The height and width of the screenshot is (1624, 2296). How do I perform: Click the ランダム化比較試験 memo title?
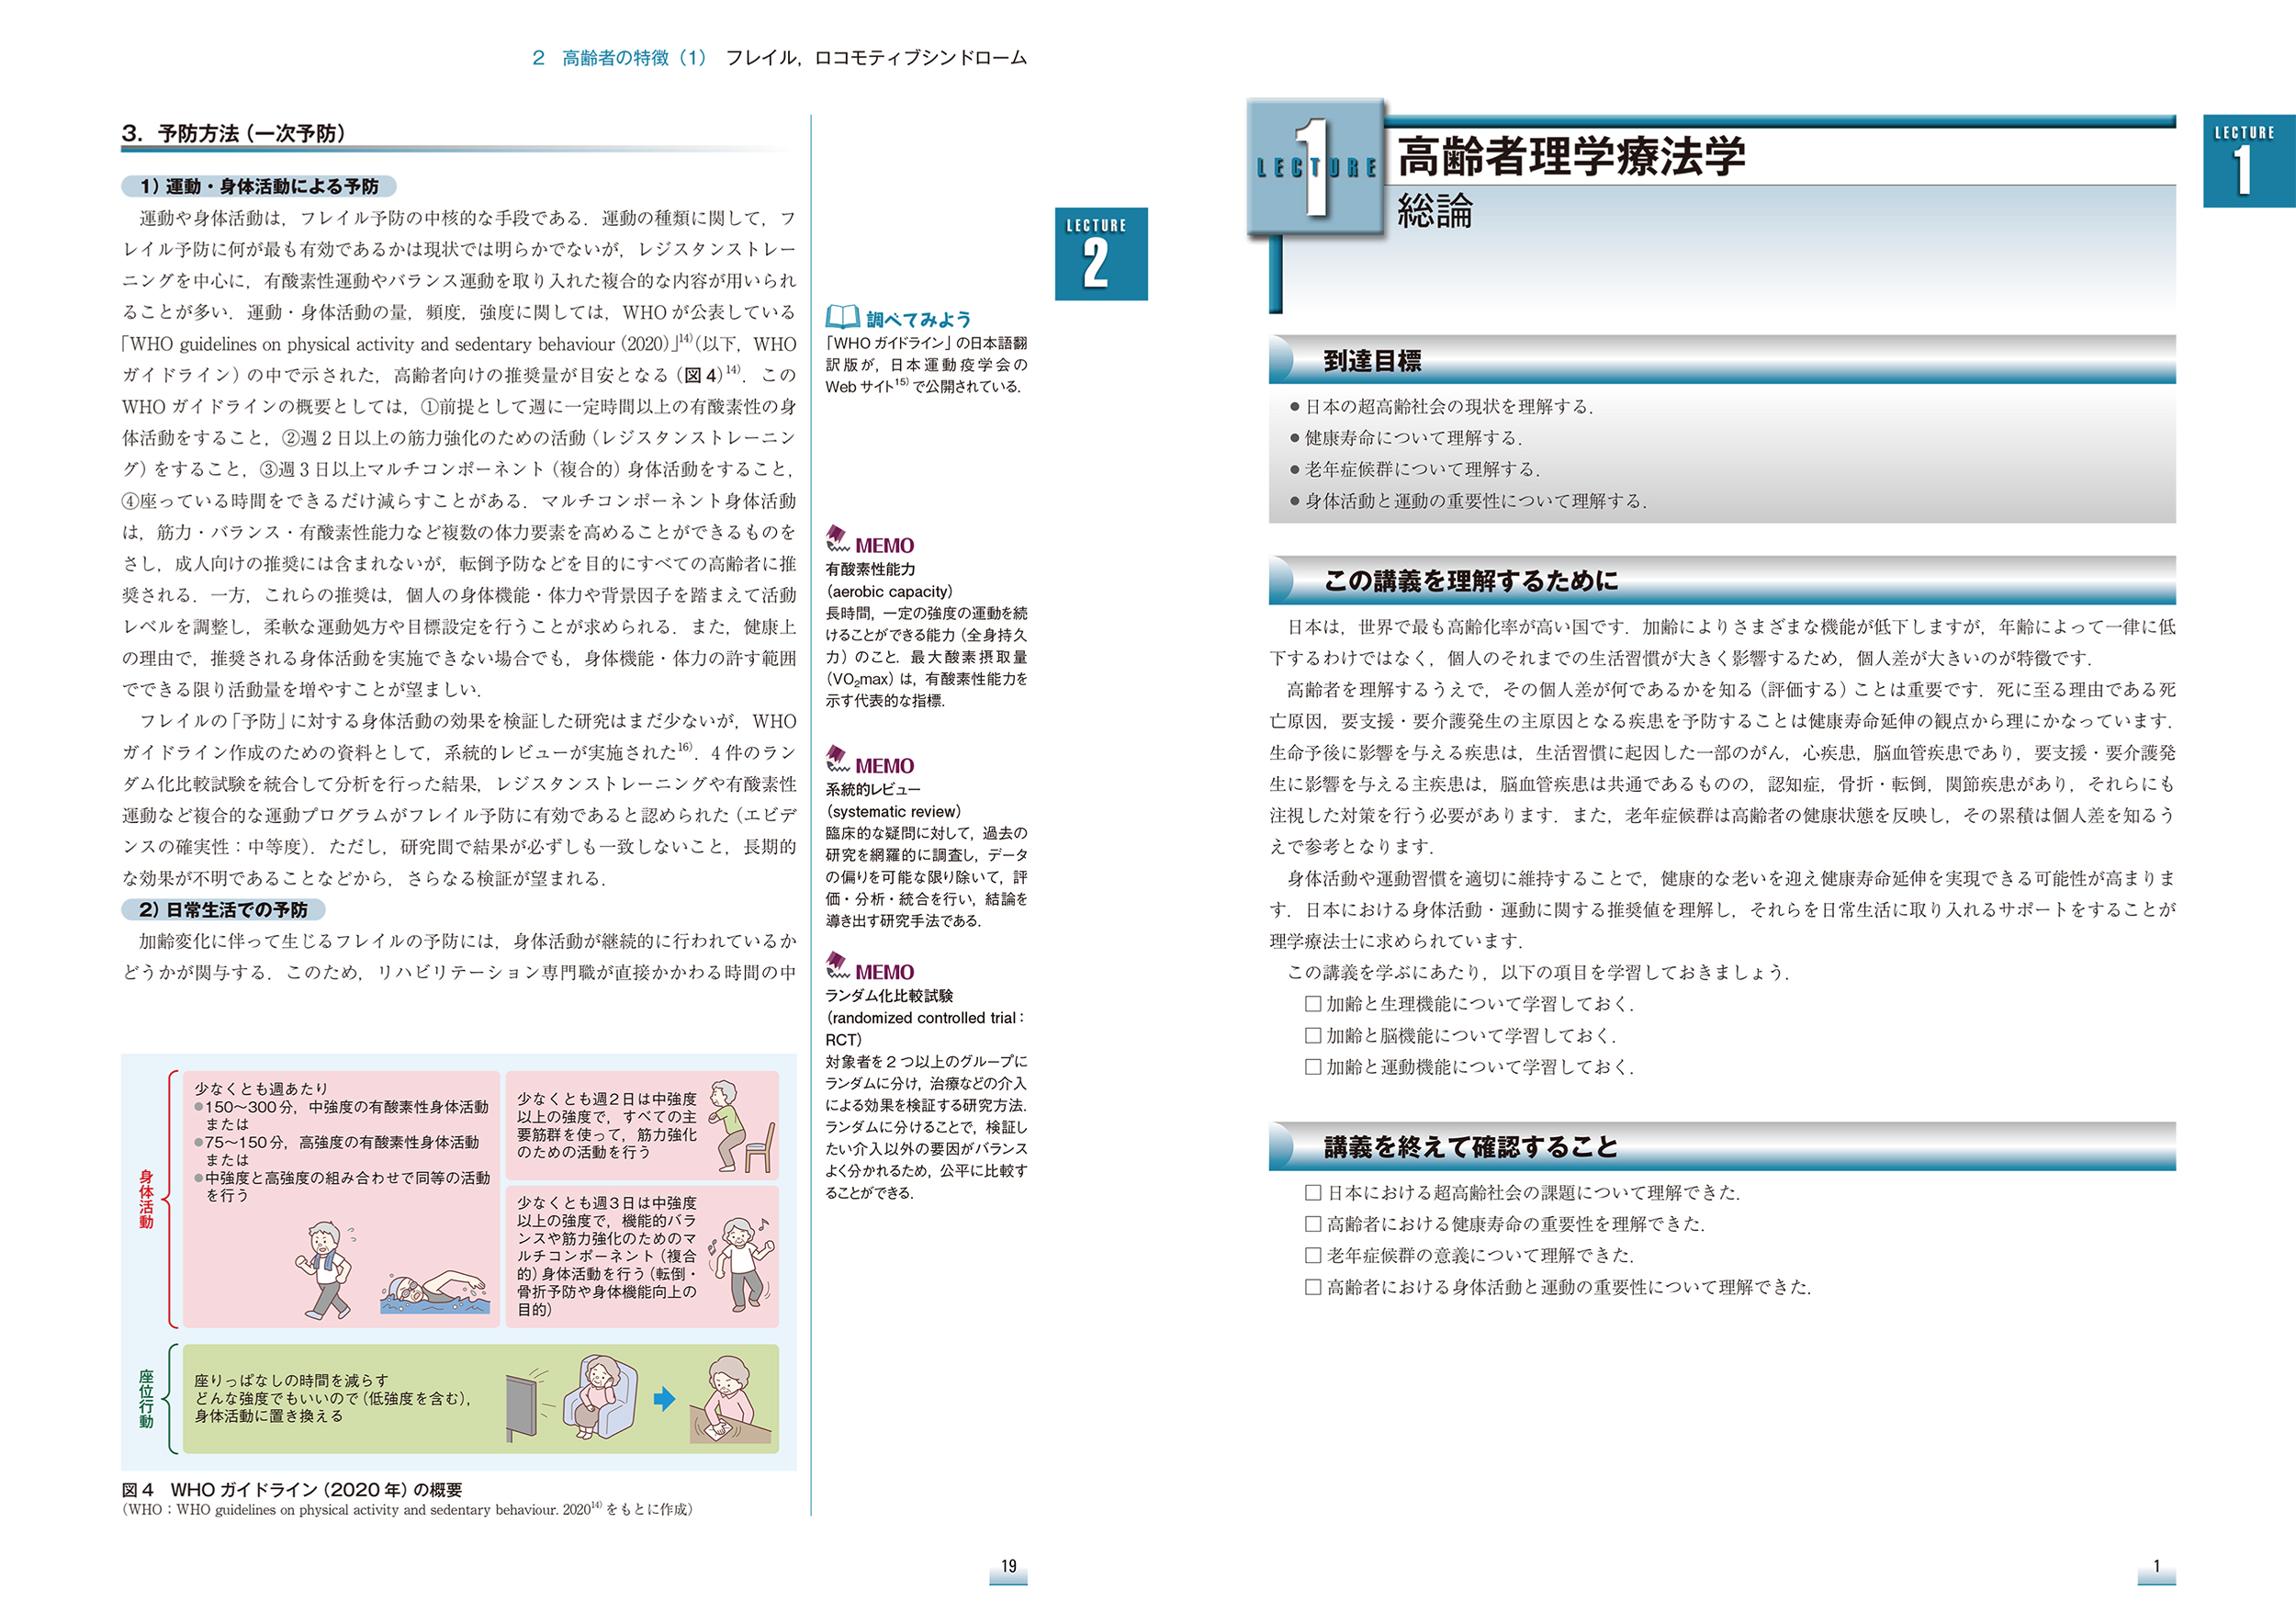click(889, 995)
